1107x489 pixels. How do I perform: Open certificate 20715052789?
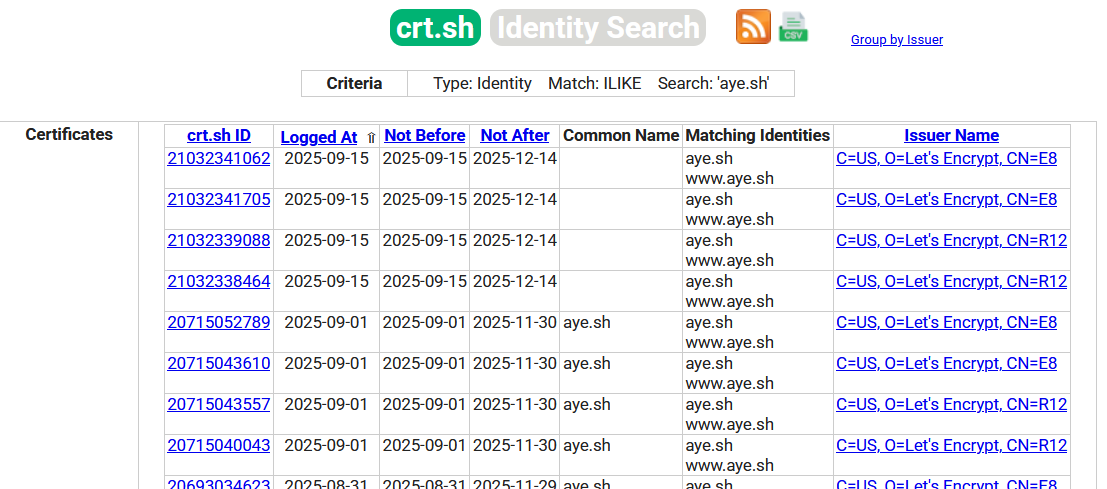[x=219, y=322]
